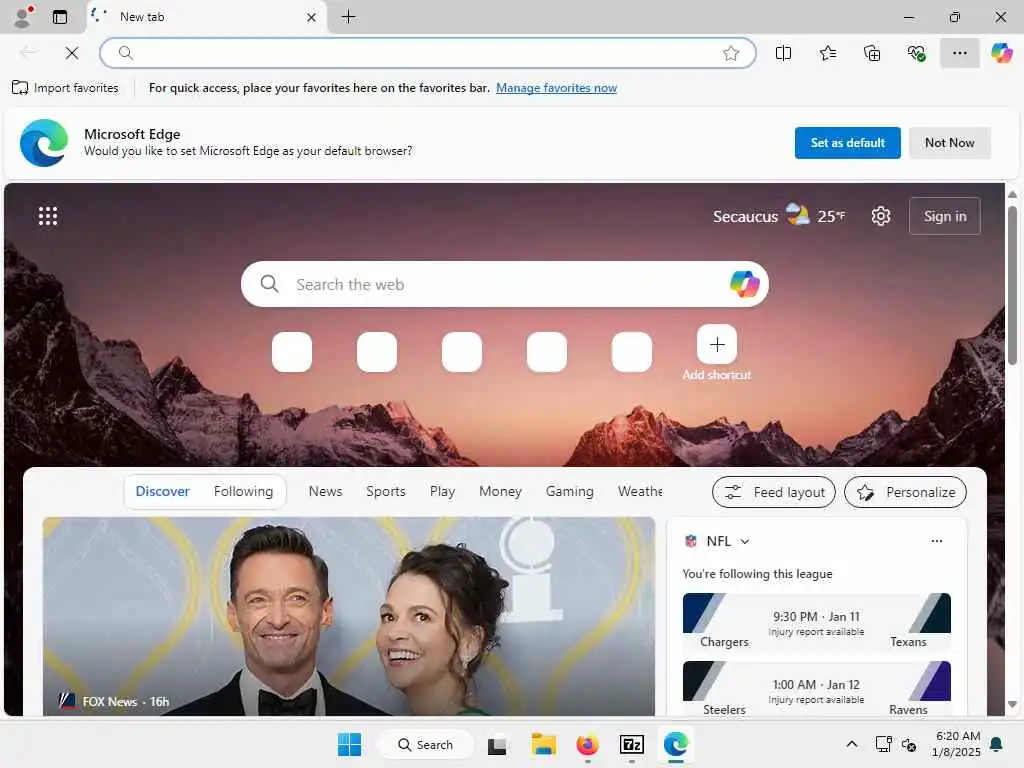
Task: Select the Discover tab
Action: pyautogui.click(x=162, y=491)
